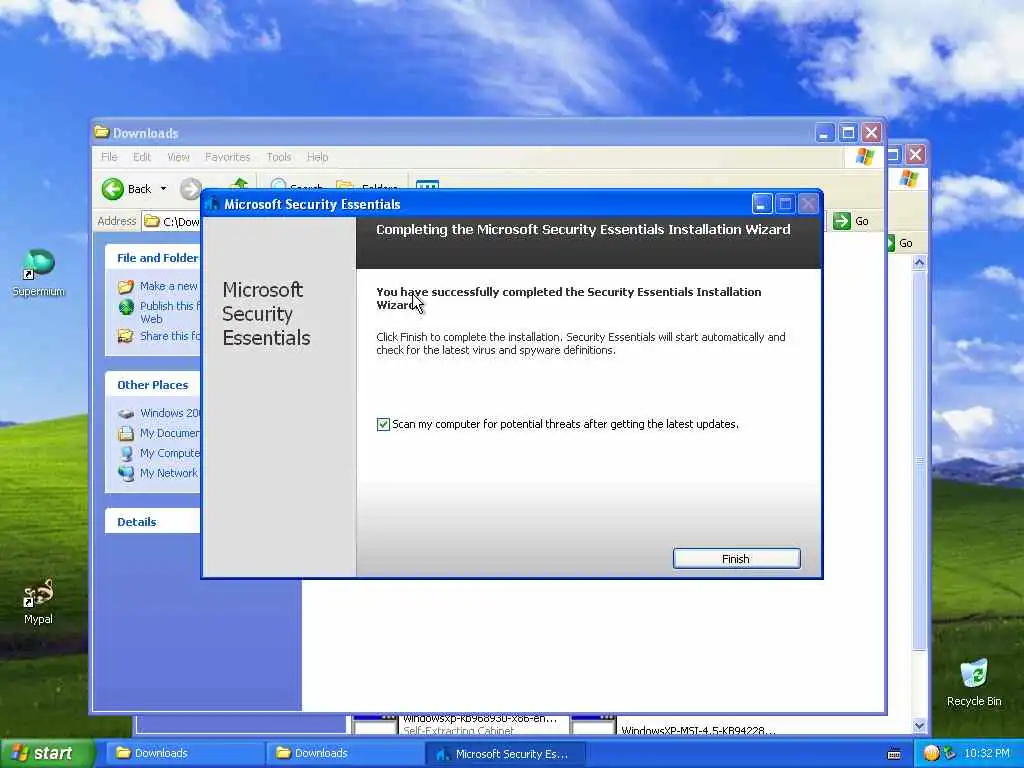Click the address bar folder icon
The height and width of the screenshot is (768, 1024).
152,221
